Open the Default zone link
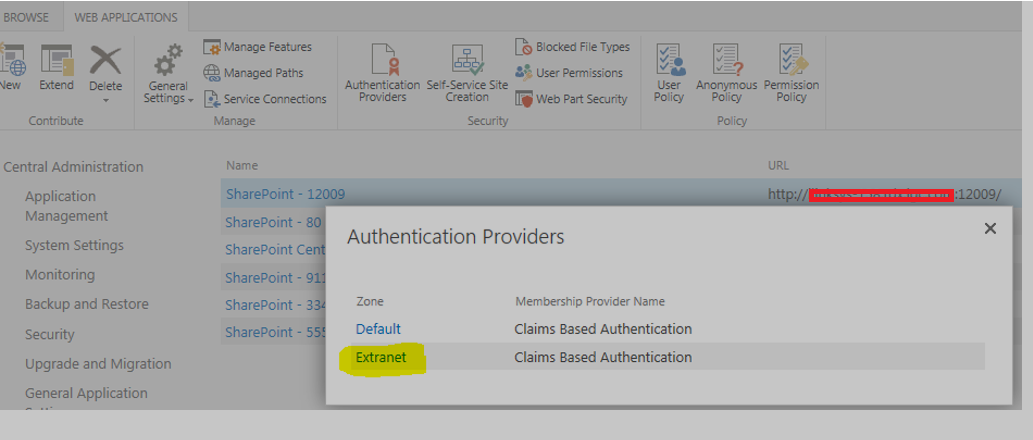1033x440 pixels. tap(378, 329)
